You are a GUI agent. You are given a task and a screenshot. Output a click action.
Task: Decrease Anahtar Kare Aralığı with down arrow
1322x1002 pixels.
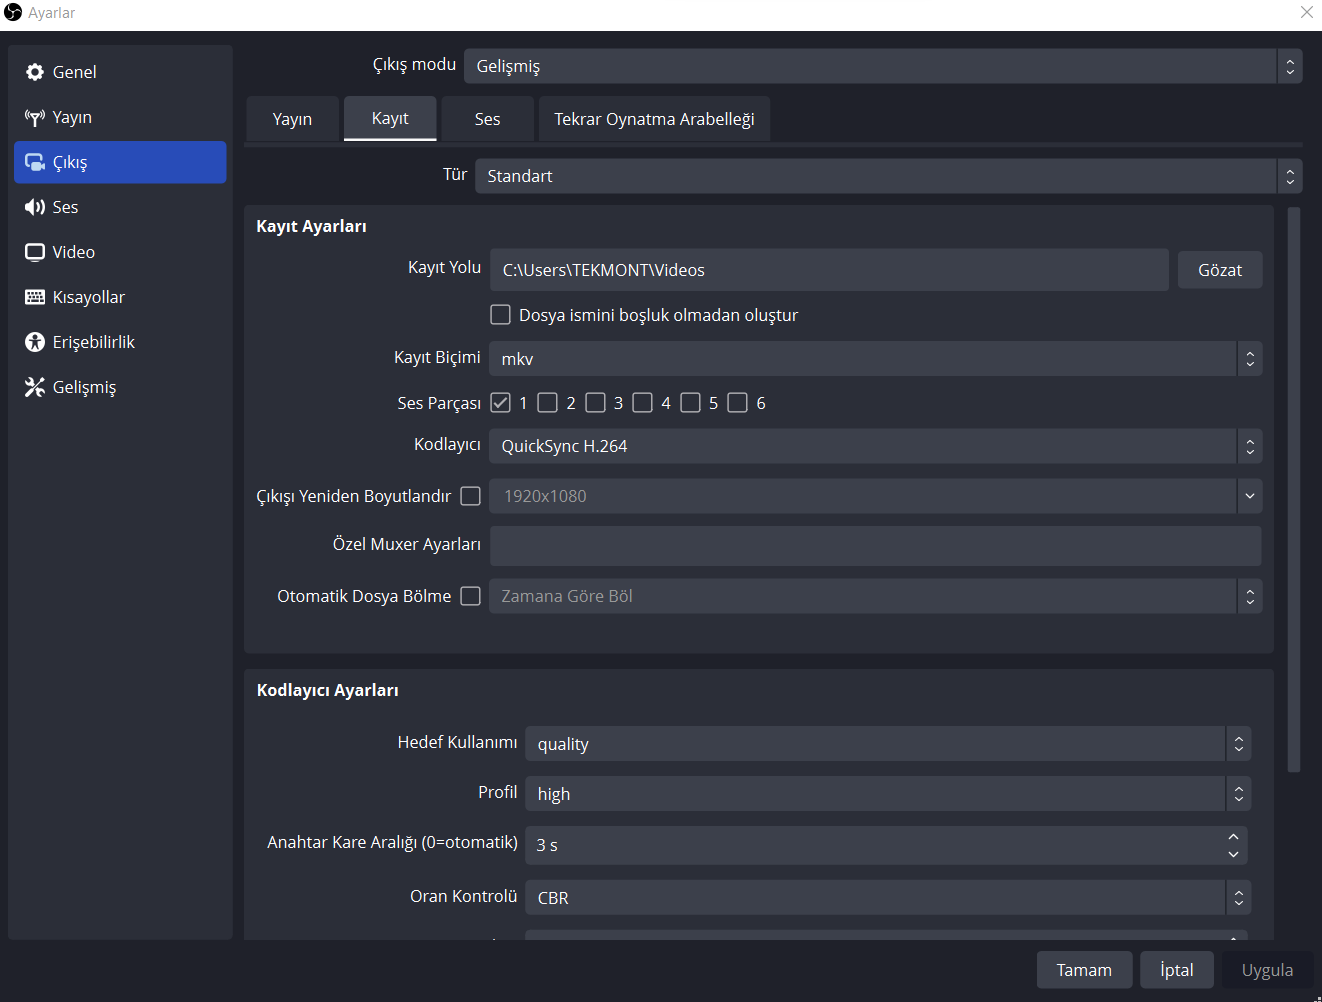tap(1234, 854)
